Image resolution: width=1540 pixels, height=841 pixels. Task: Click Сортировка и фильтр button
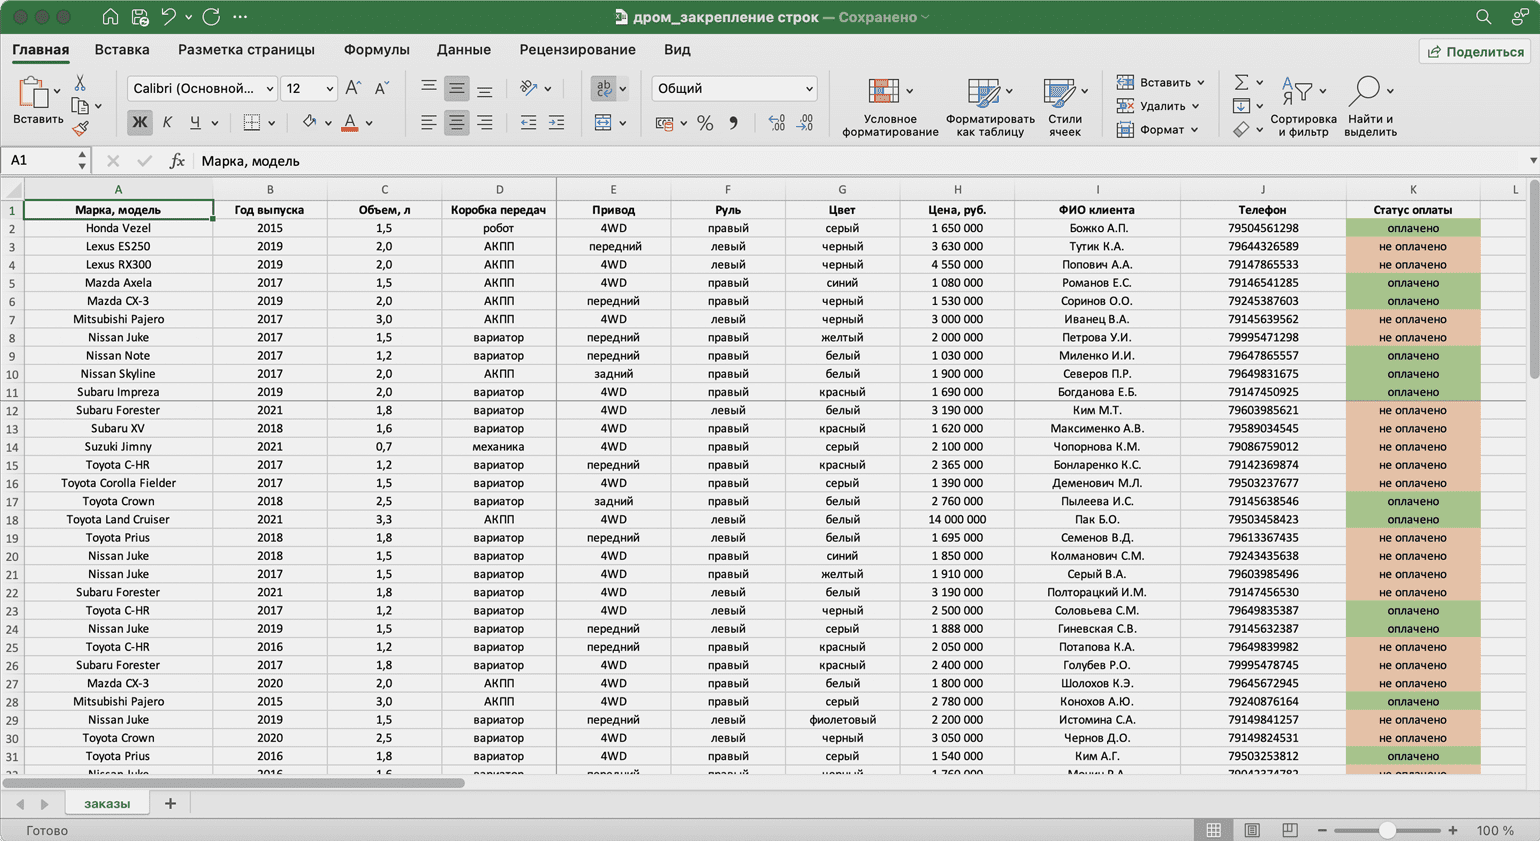click(1303, 107)
